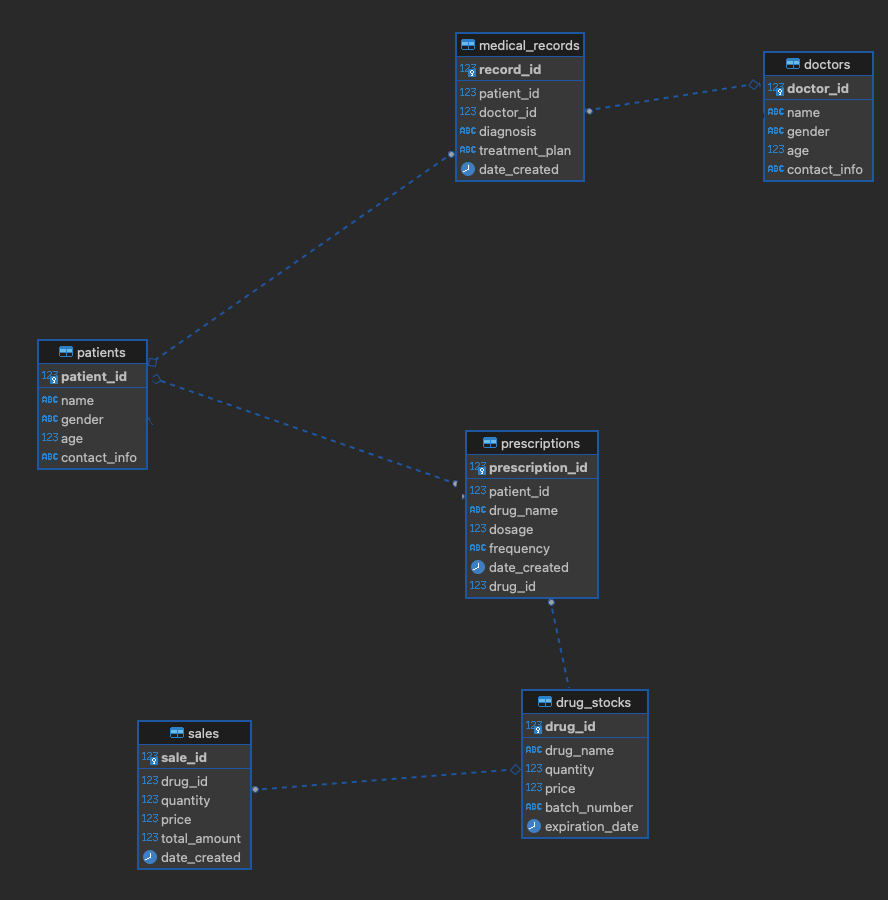Select the total_amount column
This screenshot has height=900, width=888.
(x=195, y=838)
